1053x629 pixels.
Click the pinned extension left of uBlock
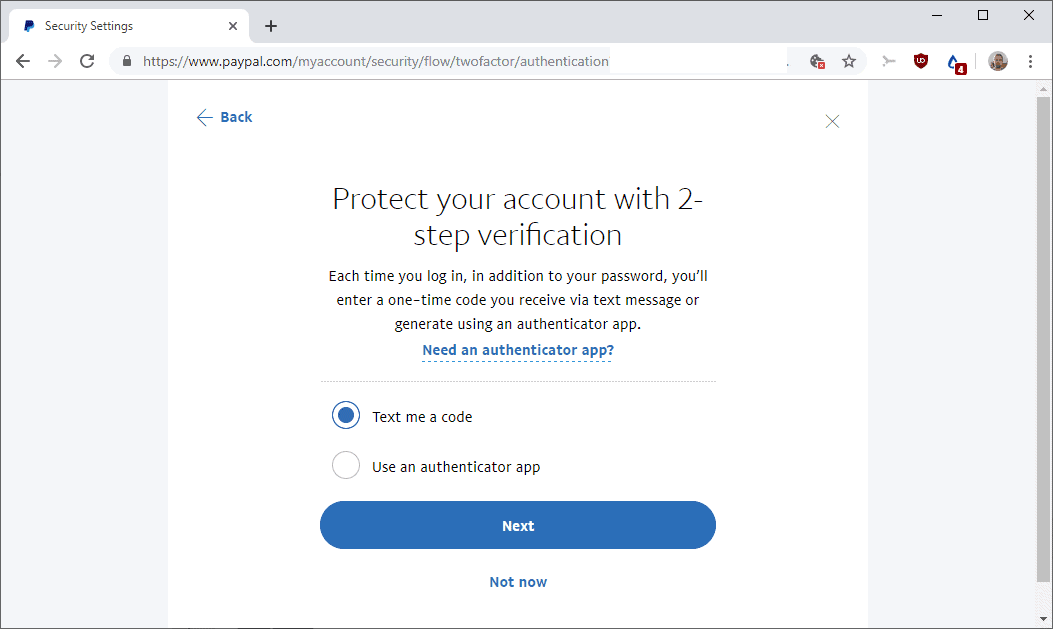(888, 61)
